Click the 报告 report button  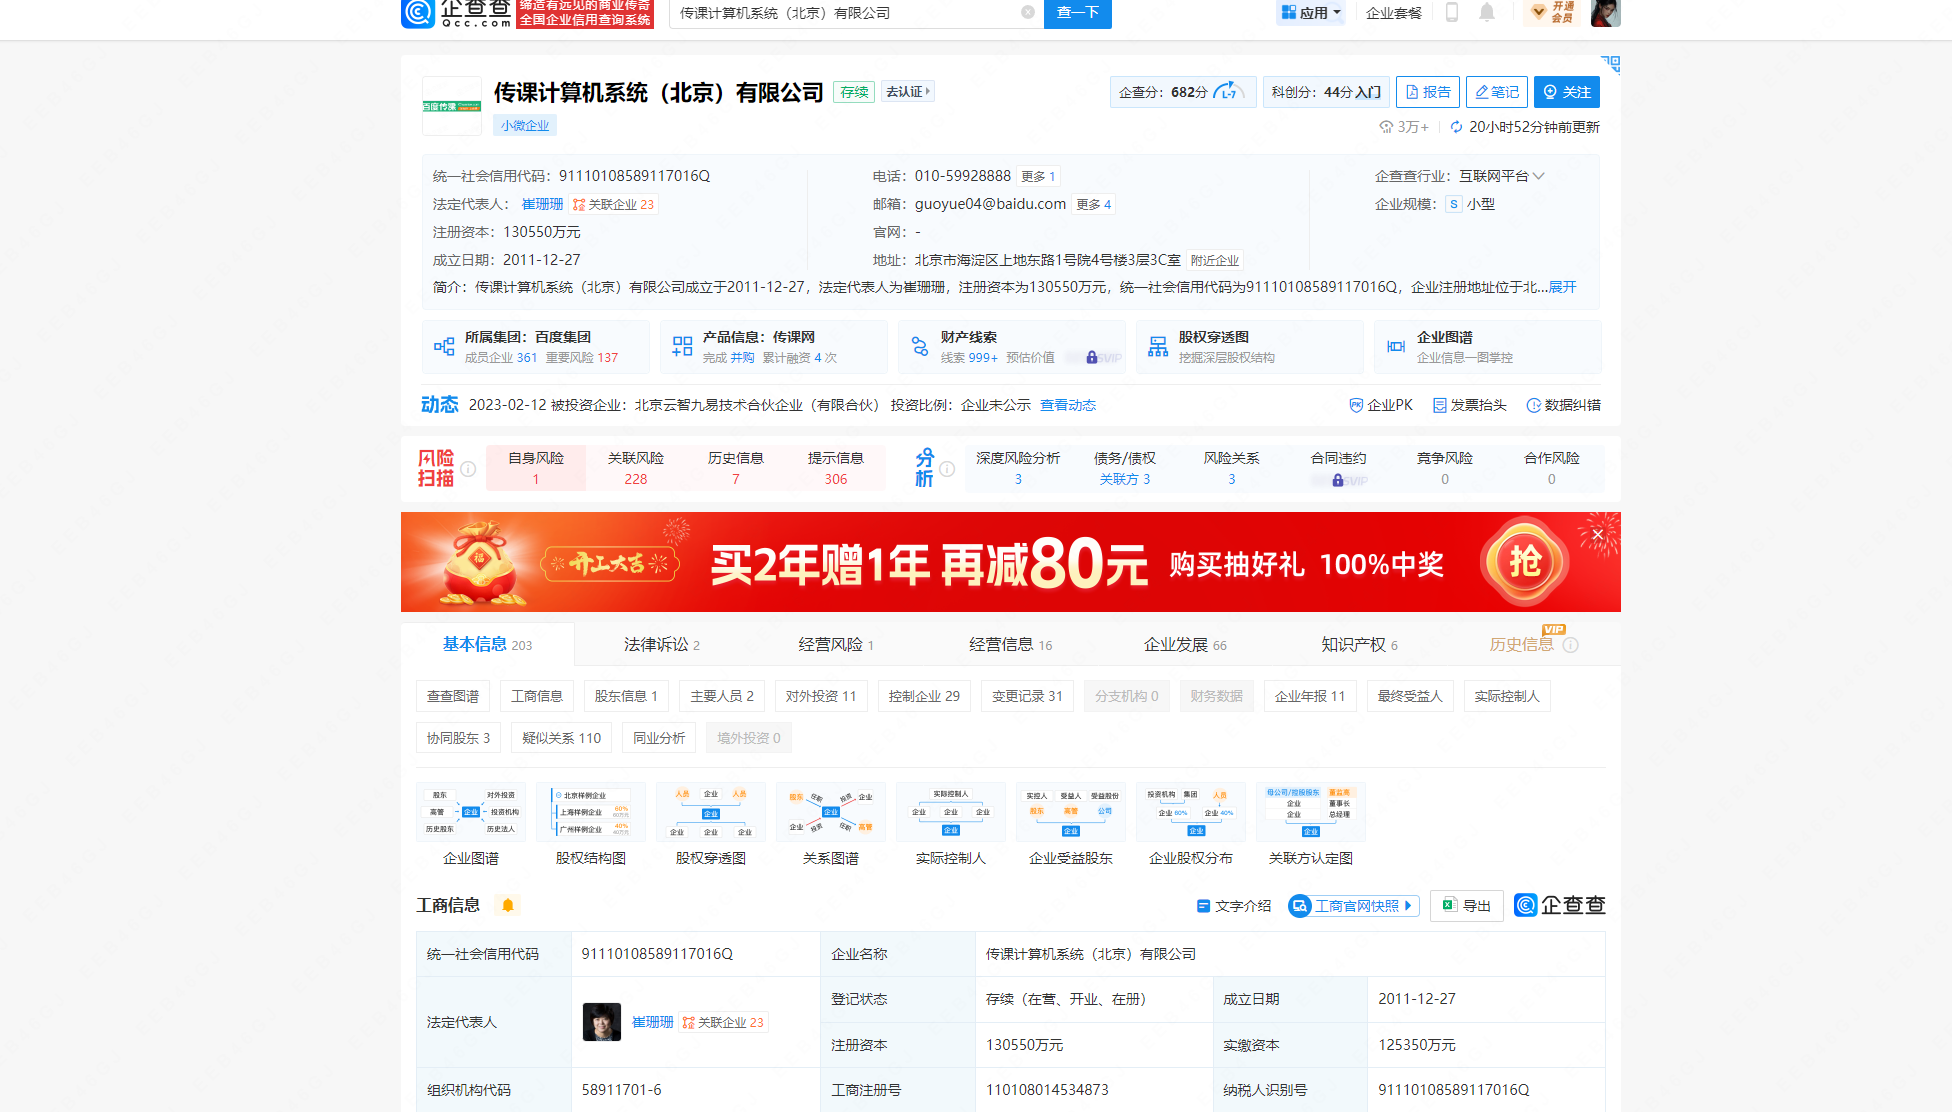pos(1428,92)
